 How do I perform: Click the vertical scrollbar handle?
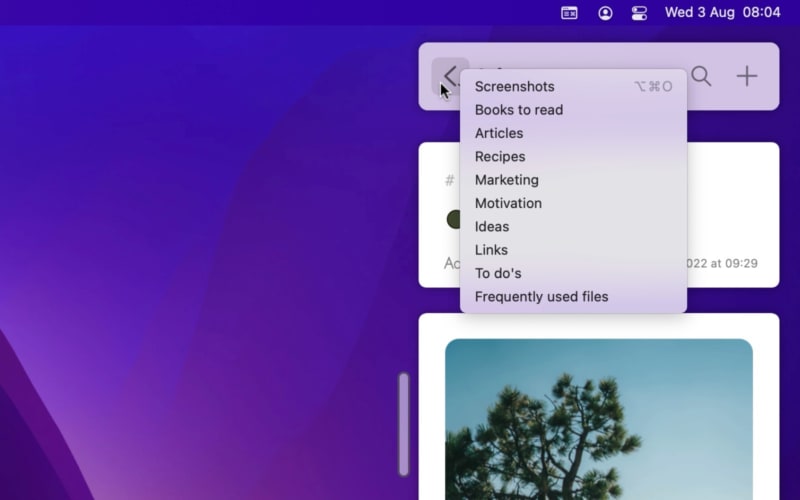coord(404,424)
